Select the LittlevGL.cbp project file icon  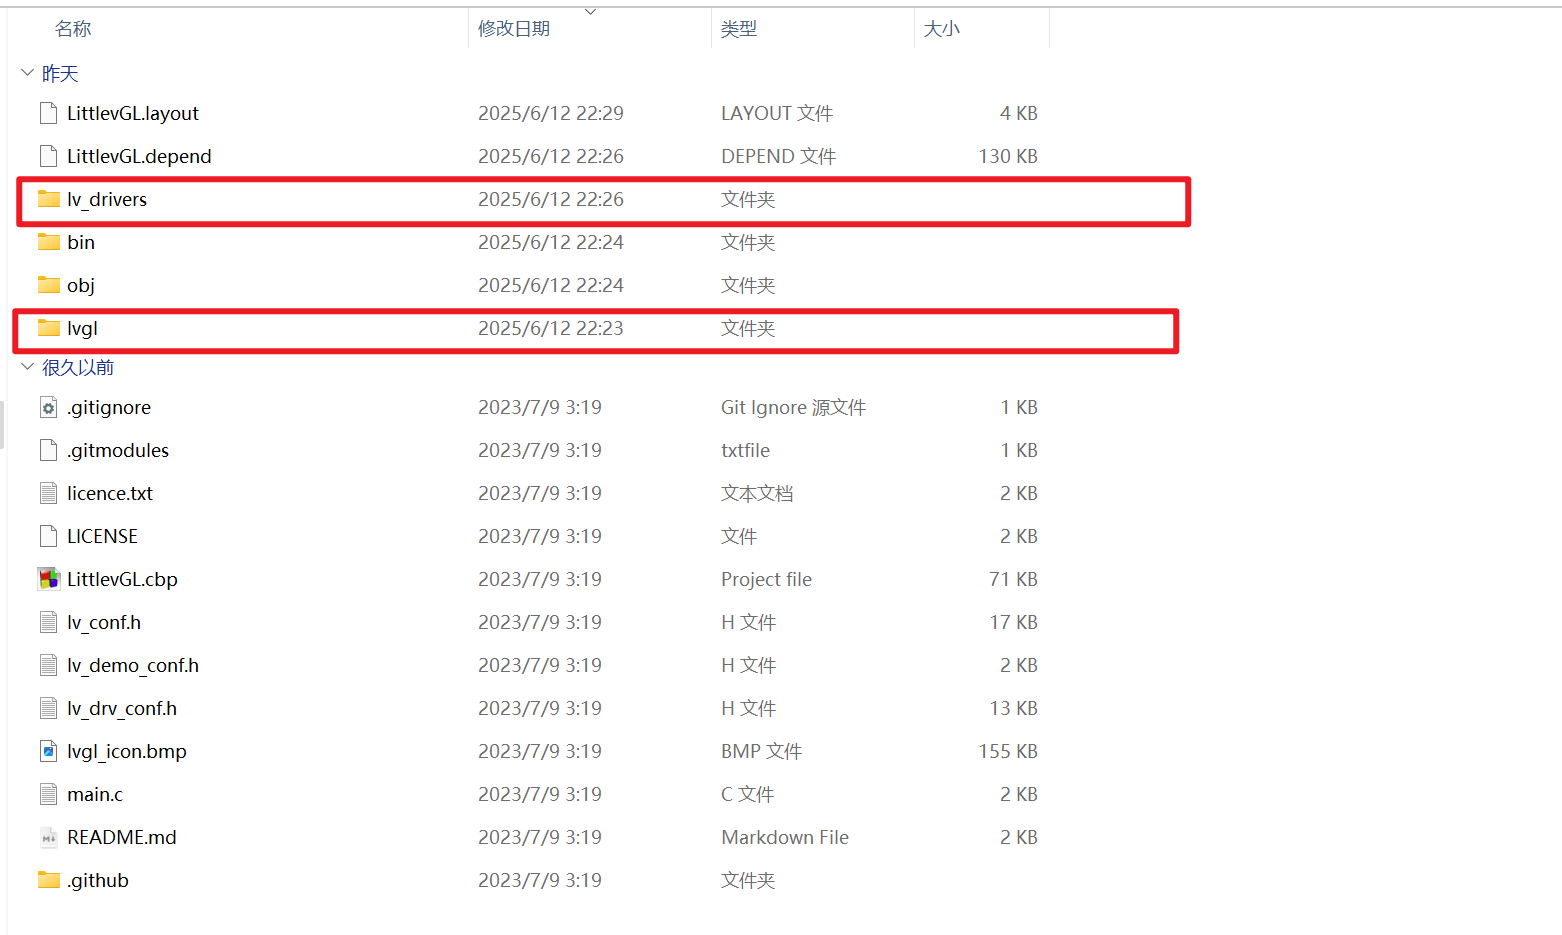(48, 579)
